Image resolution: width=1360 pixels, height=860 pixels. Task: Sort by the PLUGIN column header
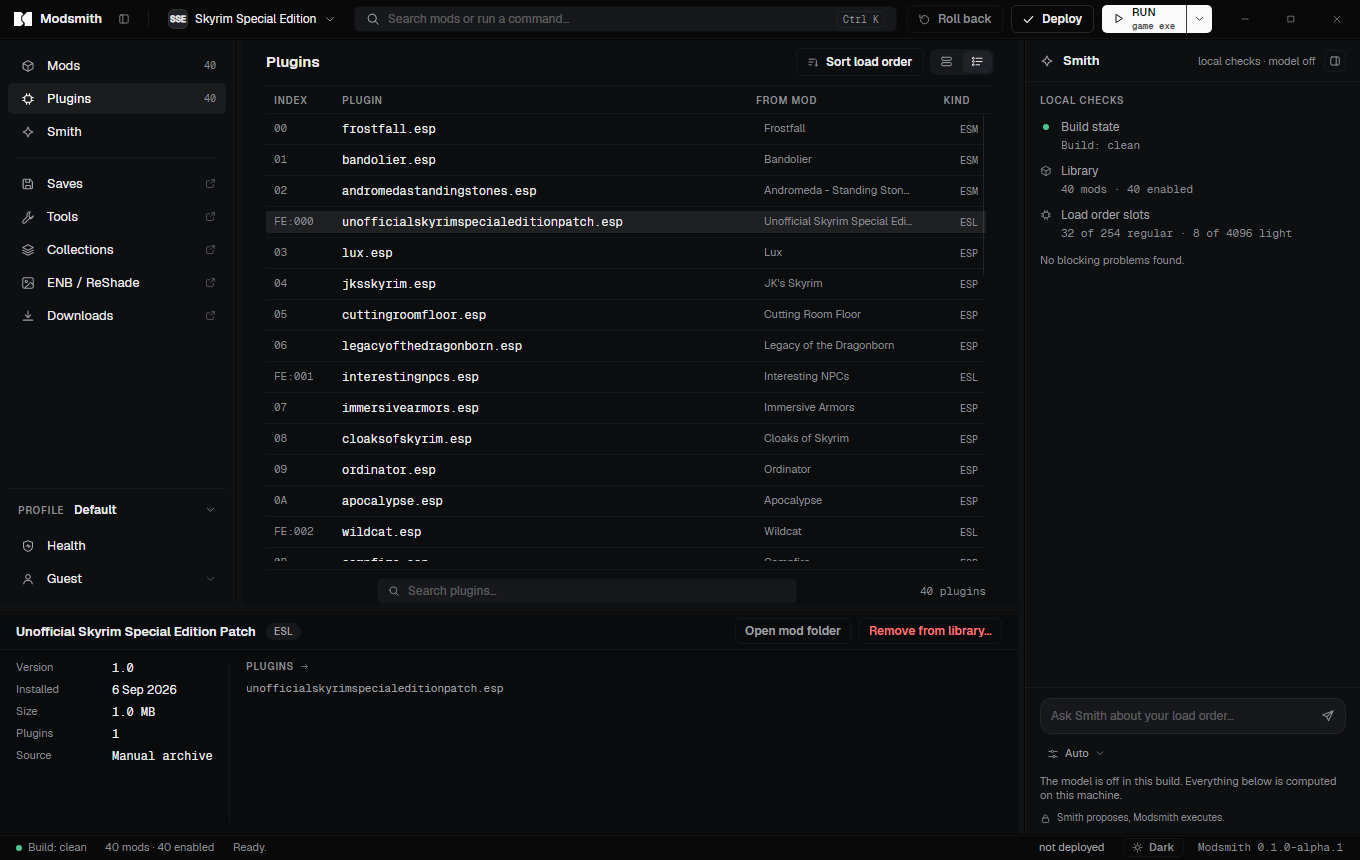(362, 100)
